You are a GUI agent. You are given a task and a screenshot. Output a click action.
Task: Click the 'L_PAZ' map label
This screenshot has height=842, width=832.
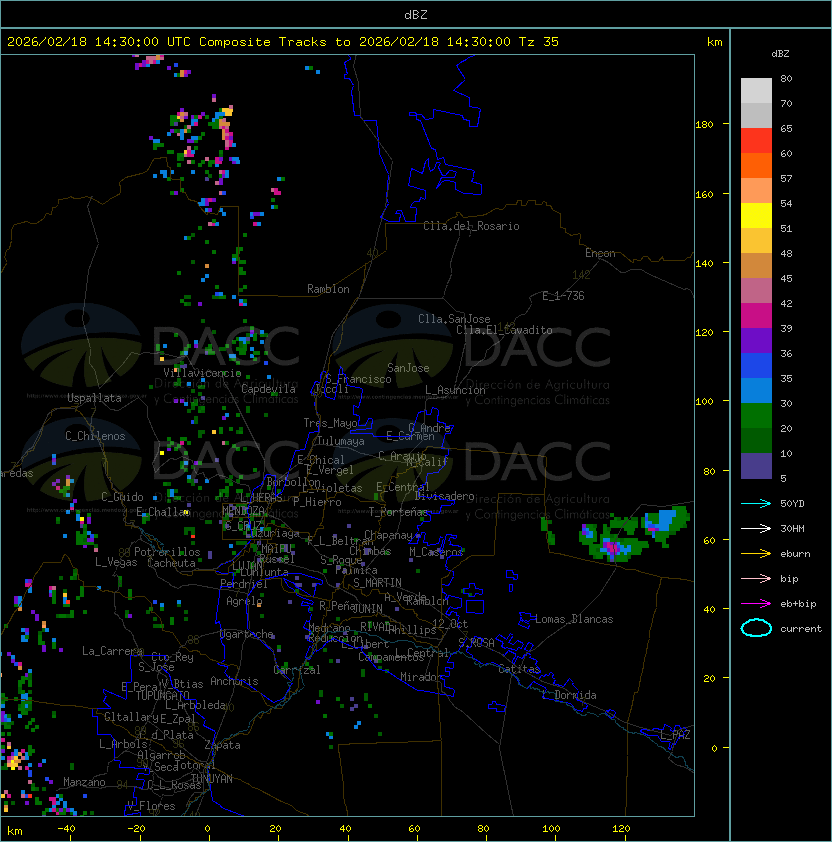pyautogui.click(x=675, y=735)
